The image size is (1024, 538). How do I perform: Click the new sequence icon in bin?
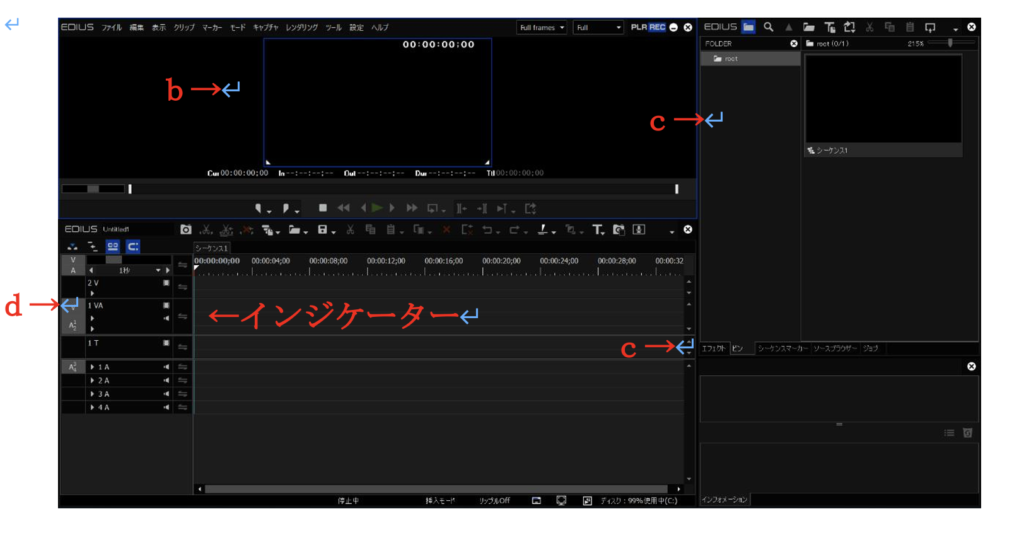coord(850,27)
